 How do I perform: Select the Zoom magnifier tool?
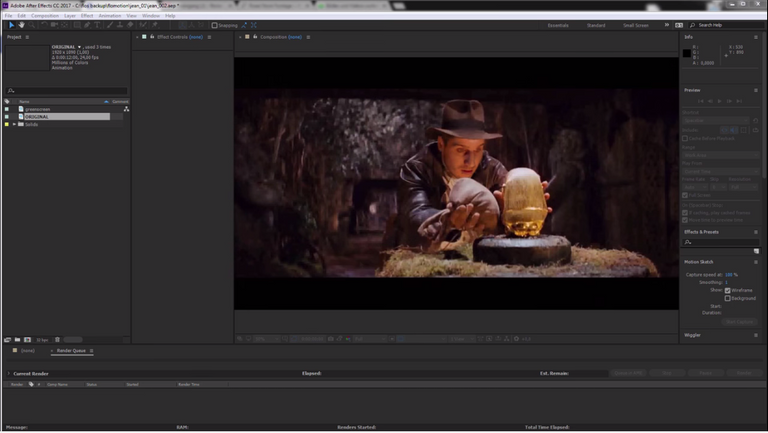(32, 25)
